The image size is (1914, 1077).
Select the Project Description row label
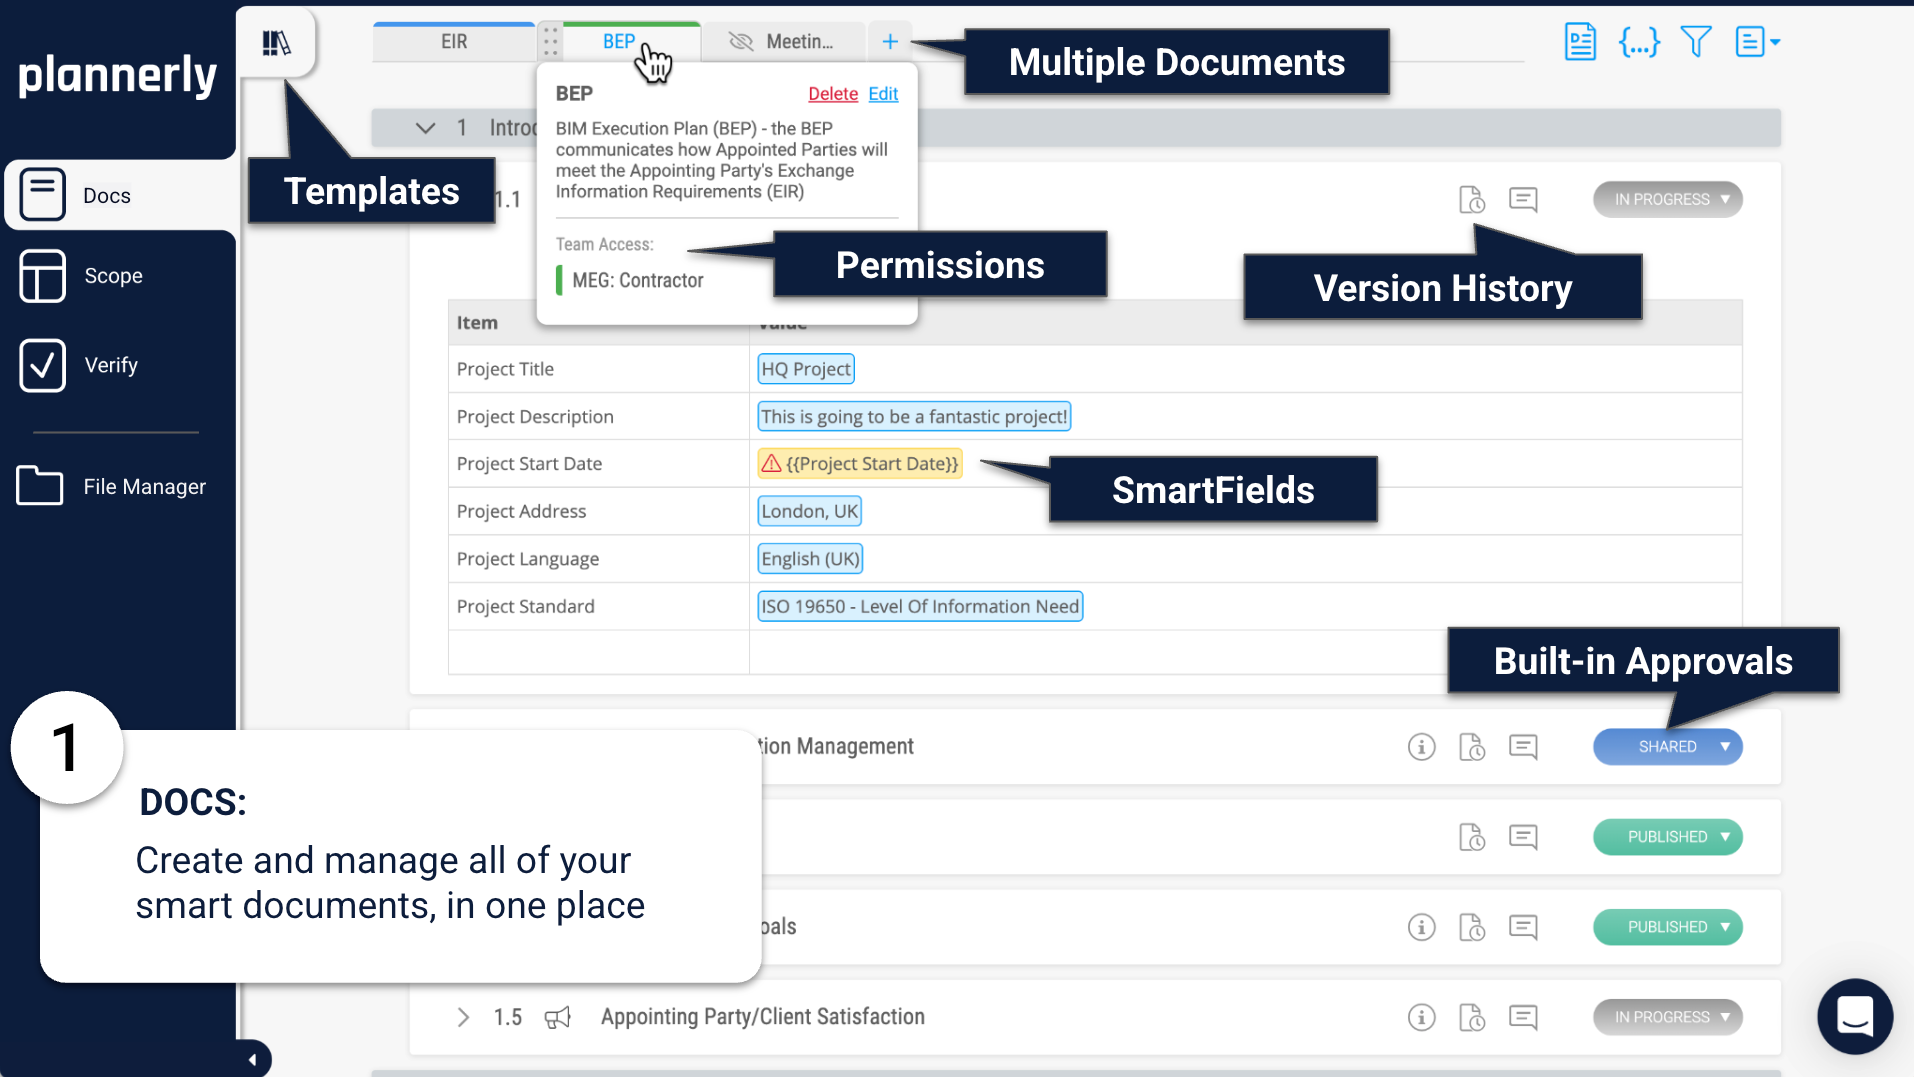coord(535,417)
